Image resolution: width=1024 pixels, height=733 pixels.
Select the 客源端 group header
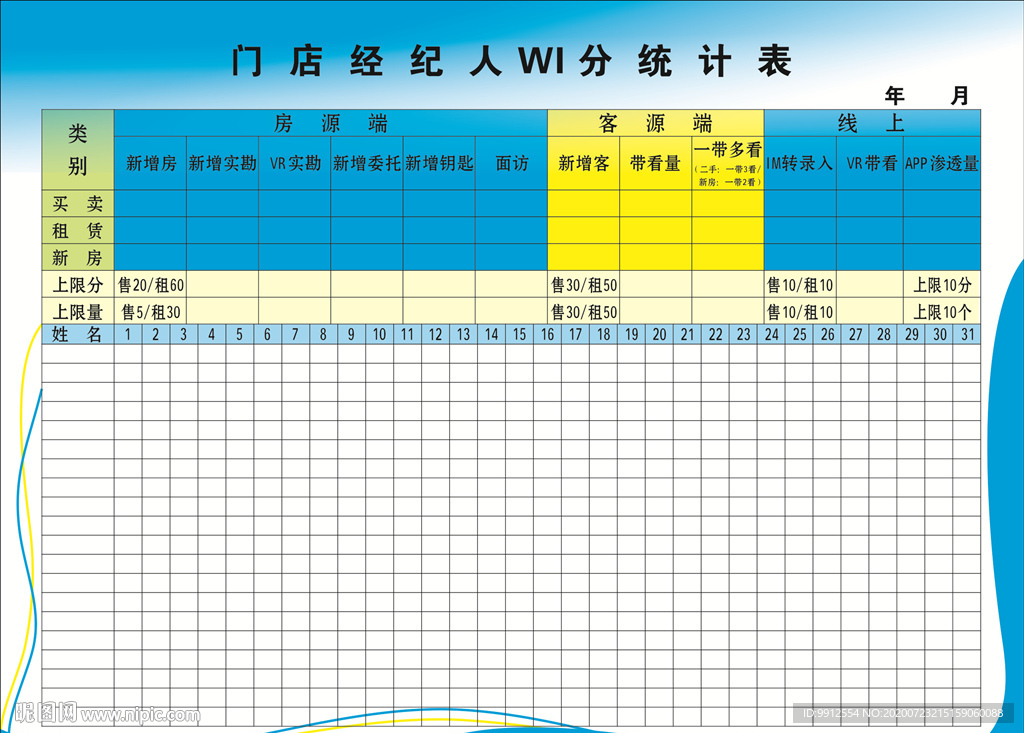656,123
